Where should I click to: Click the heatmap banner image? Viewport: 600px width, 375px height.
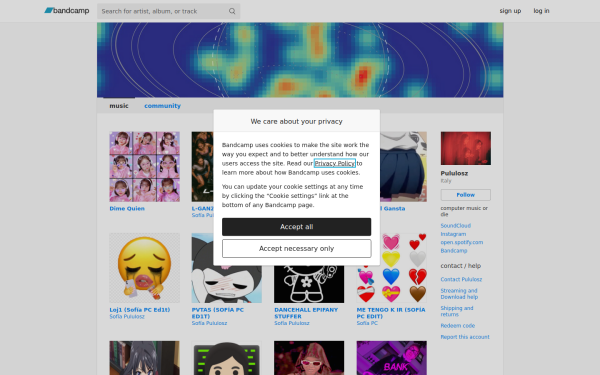click(x=300, y=60)
